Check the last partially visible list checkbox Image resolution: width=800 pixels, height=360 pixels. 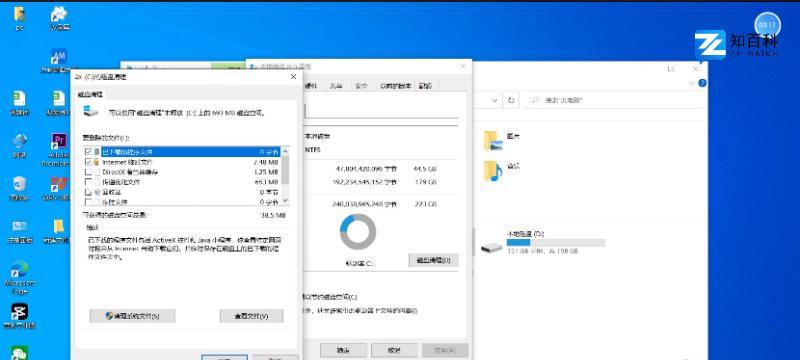point(88,202)
